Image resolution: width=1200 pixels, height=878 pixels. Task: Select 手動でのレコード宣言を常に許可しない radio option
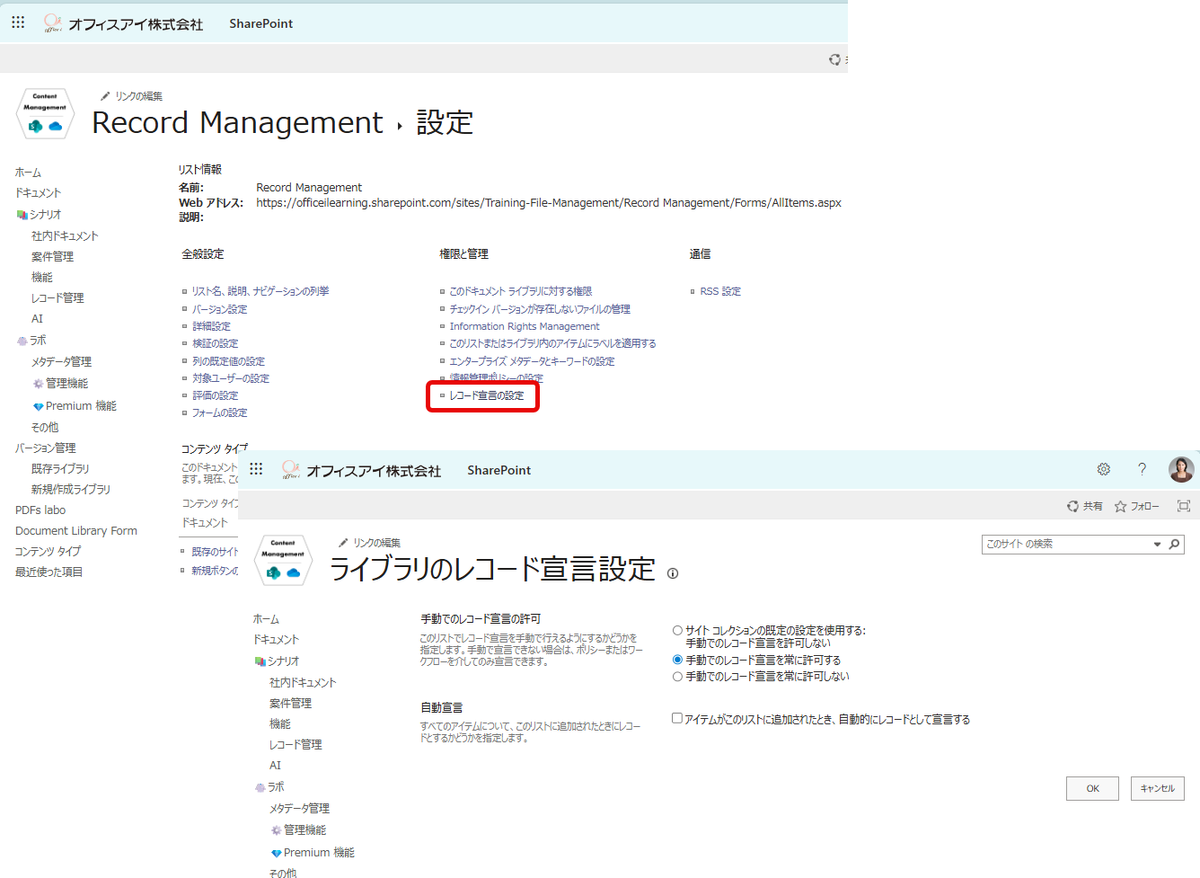pyautogui.click(x=678, y=677)
